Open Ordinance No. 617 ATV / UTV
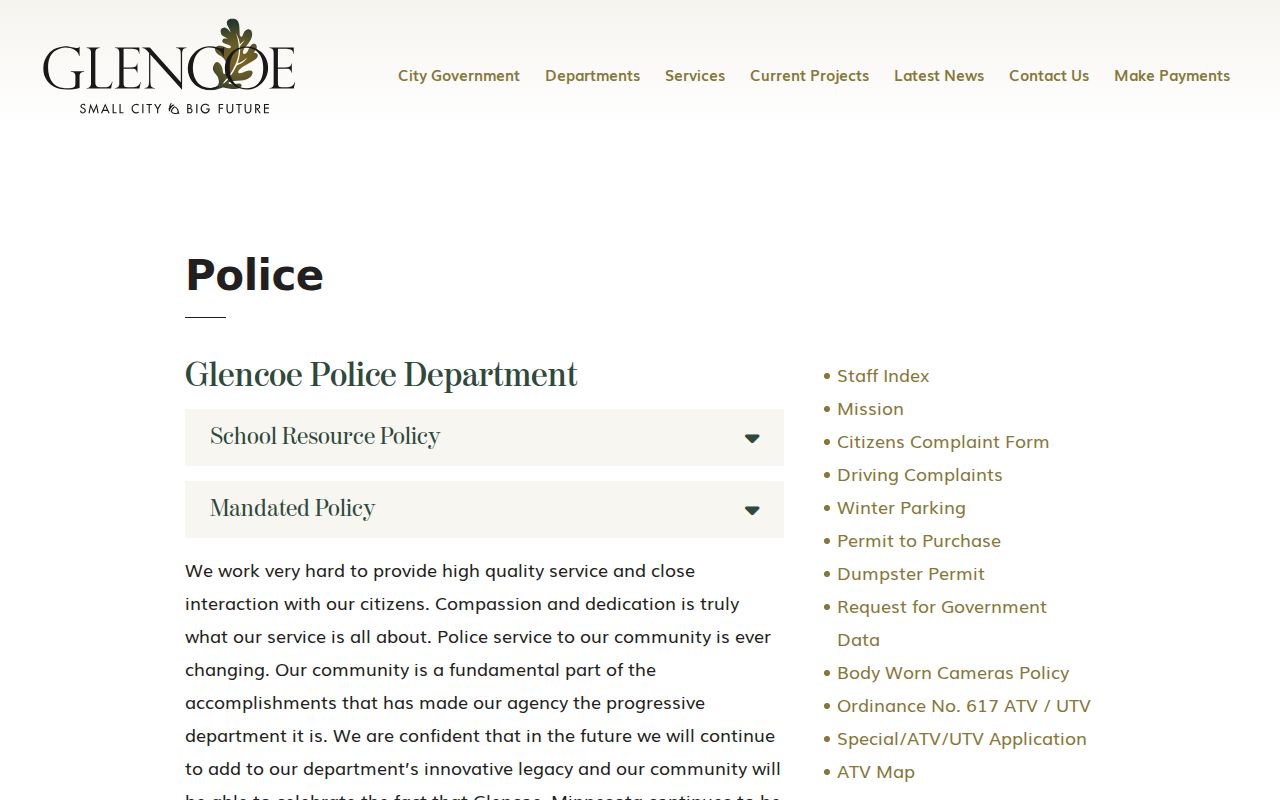The image size is (1280, 800). (964, 706)
